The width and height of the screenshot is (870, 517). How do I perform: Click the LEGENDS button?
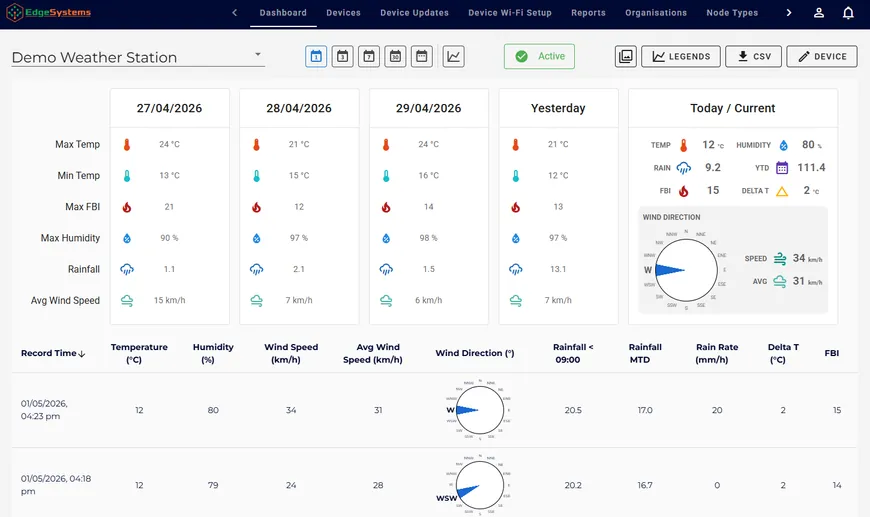[x=681, y=57]
